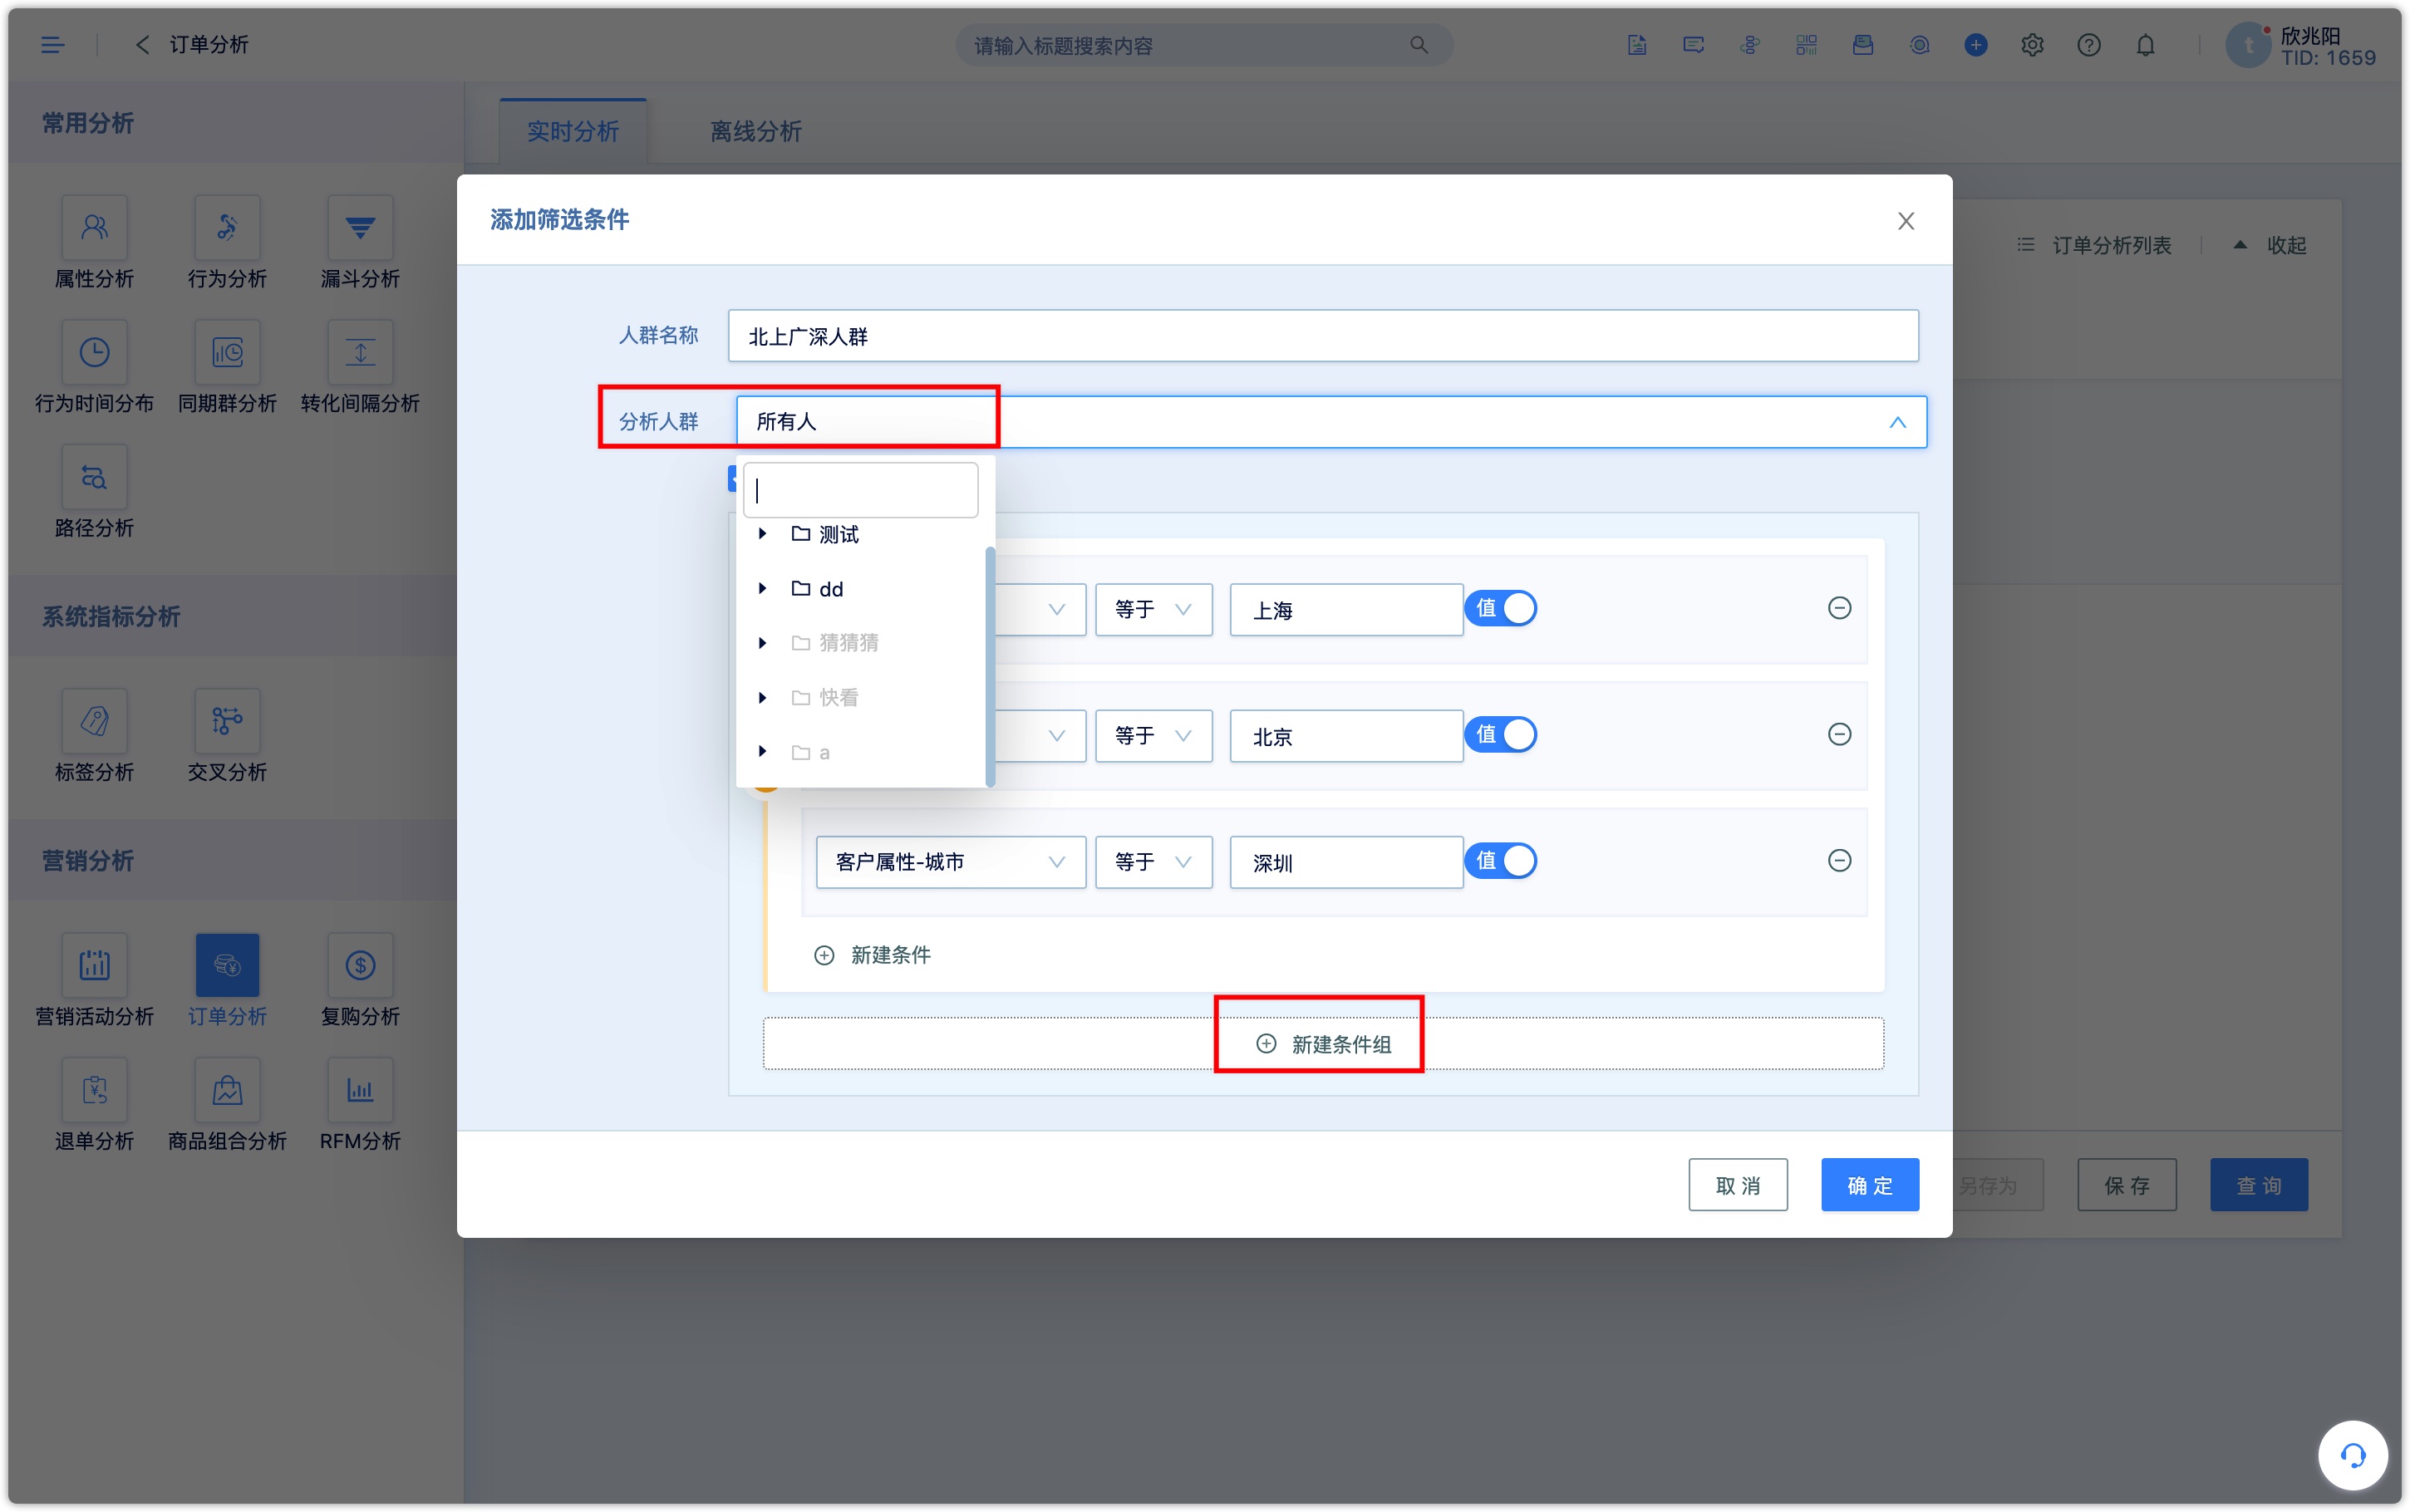This screenshot has height=1512, width=2410.
Task: Toggle the 值 switch for 深圳
Action: coord(1501,861)
